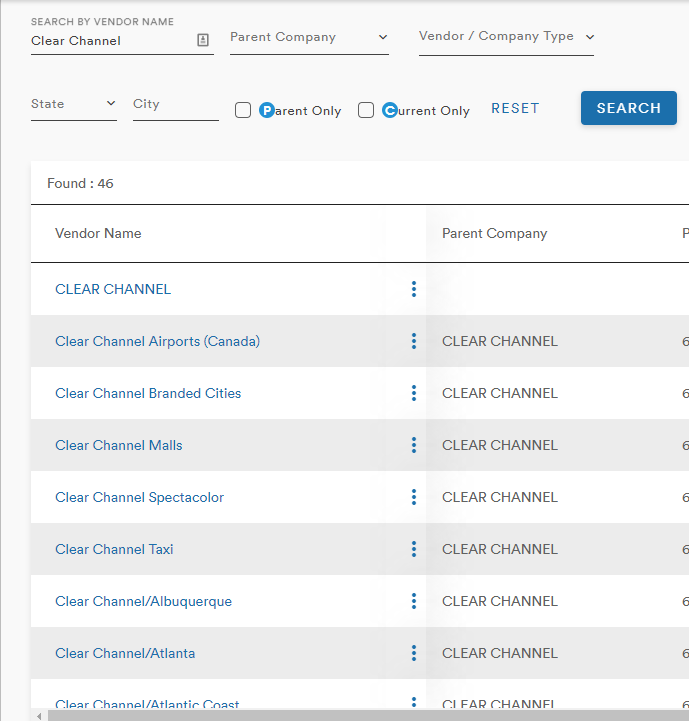Open kebab menu for Clear Channel Taxi
The height and width of the screenshot is (721, 689).
(x=414, y=549)
